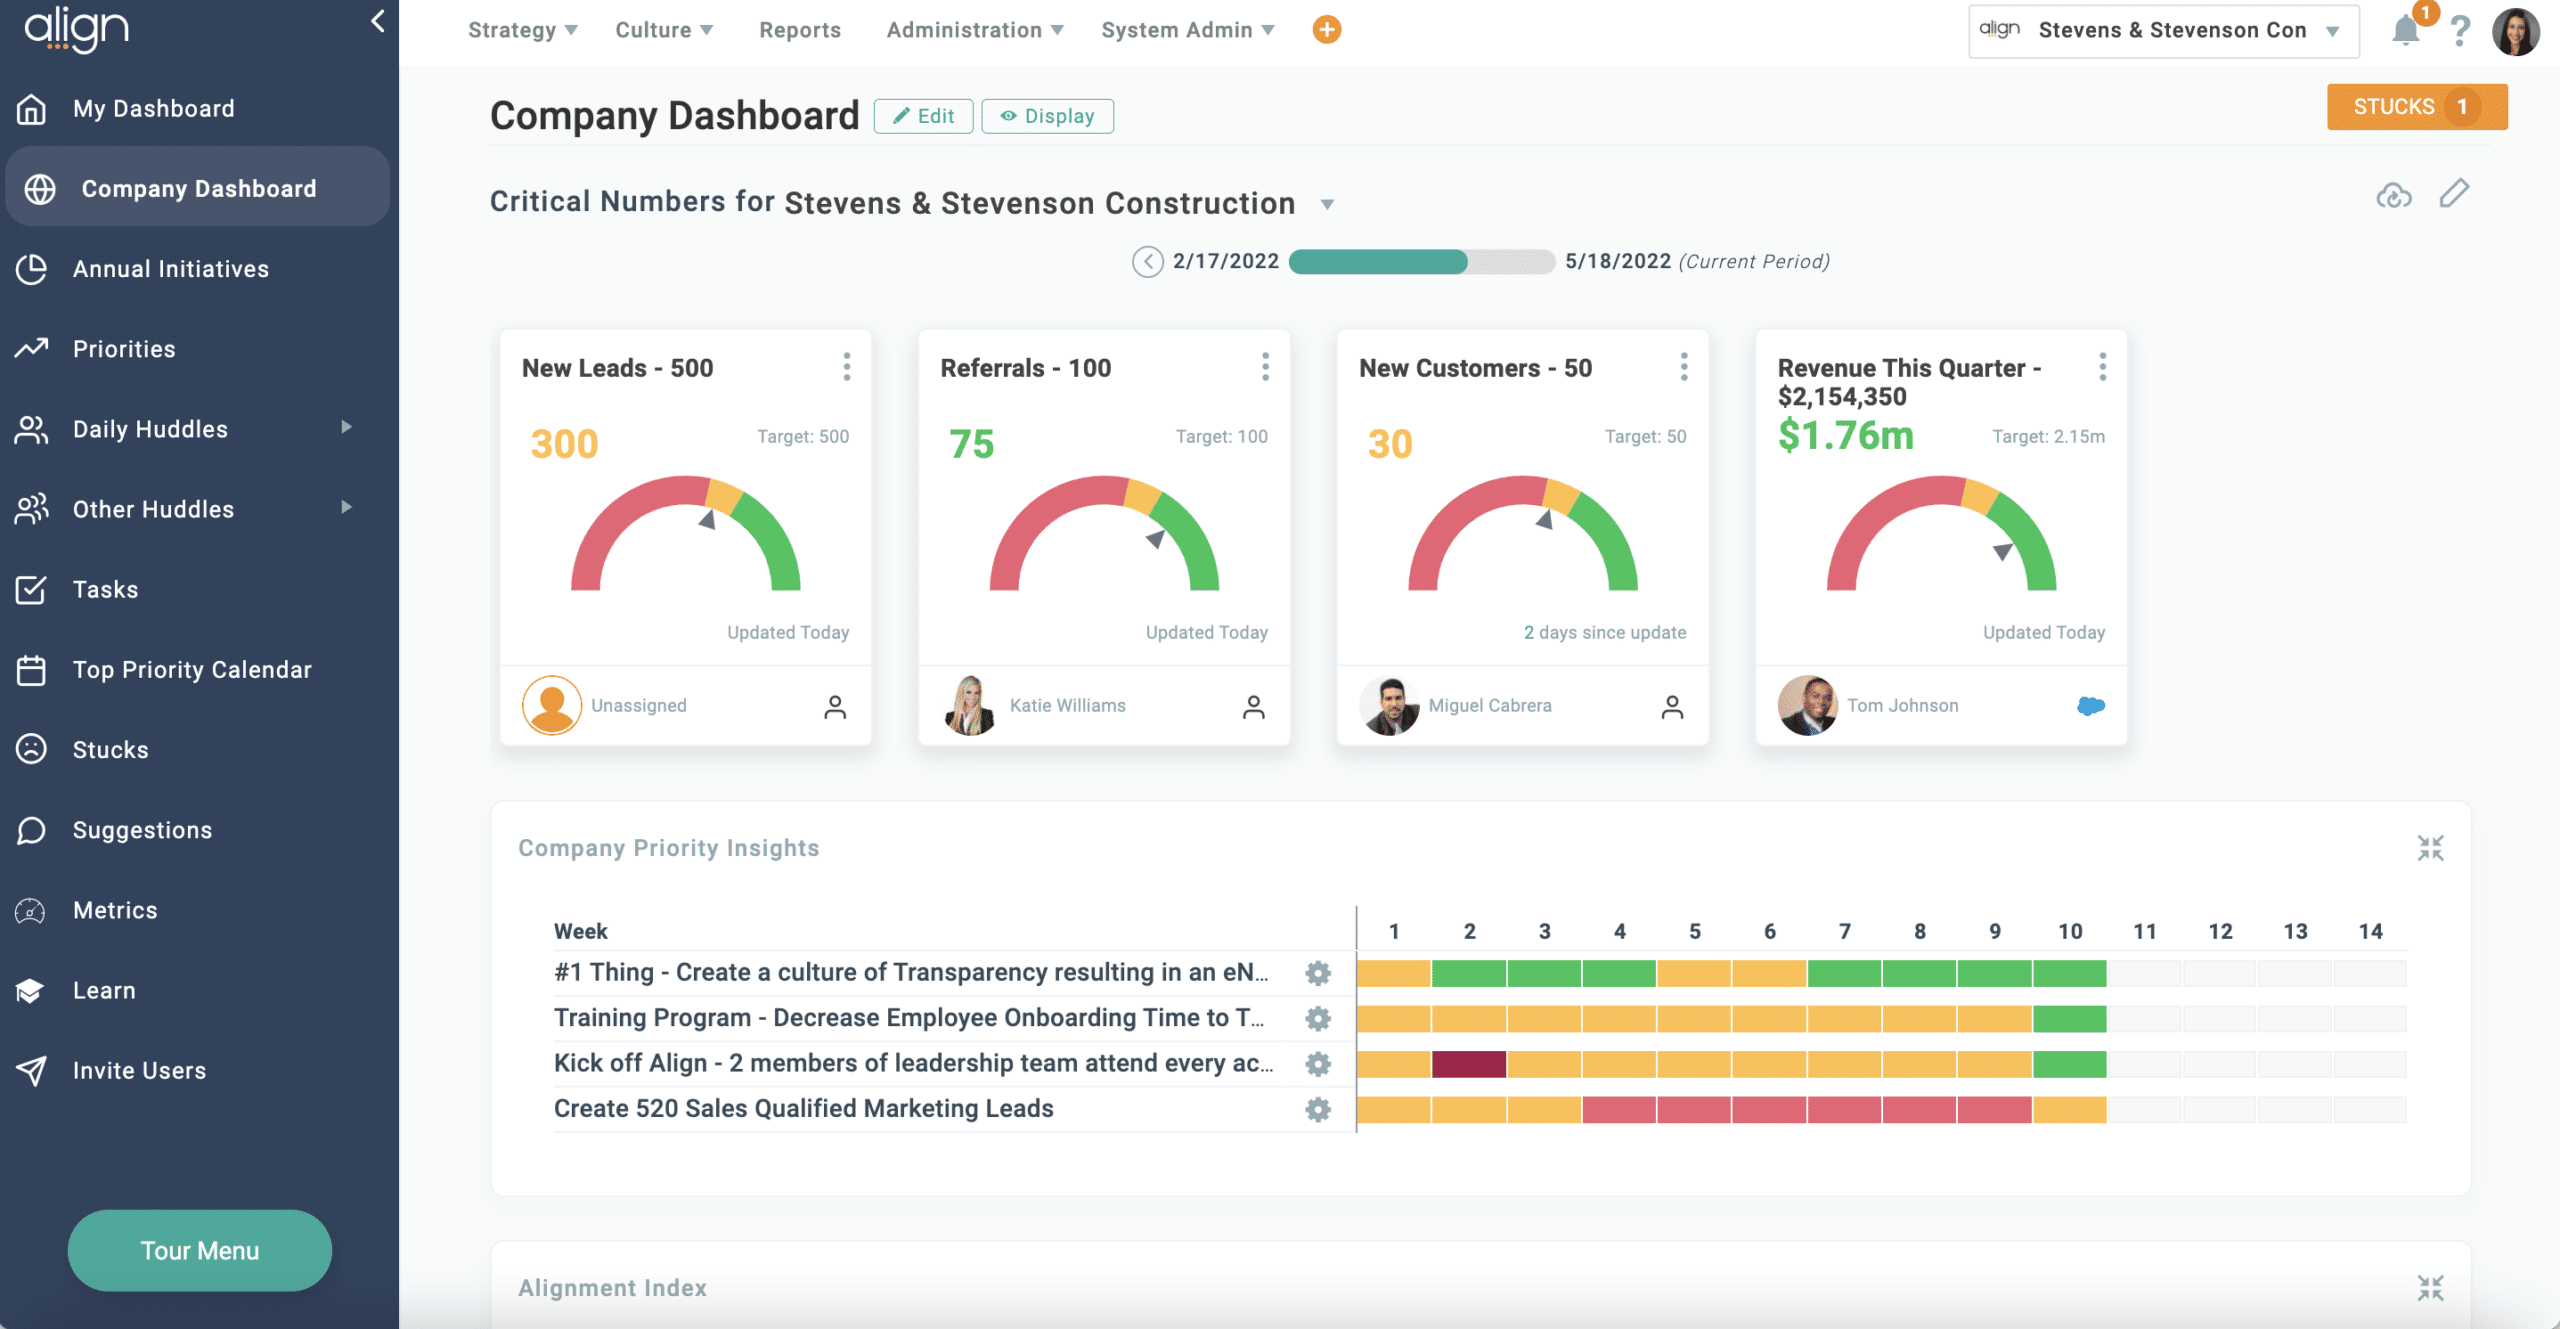Click the cloud sync icon

[2393, 195]
